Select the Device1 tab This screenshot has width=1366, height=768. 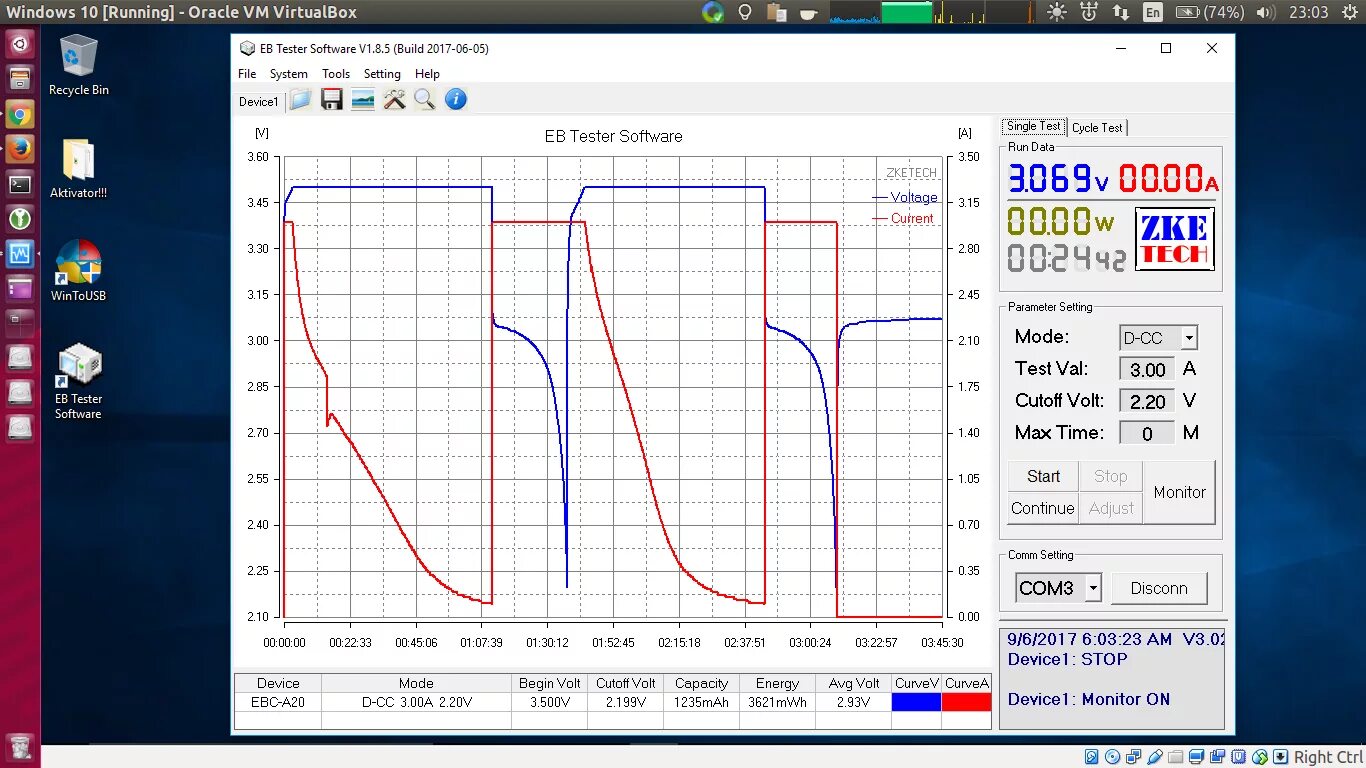[259, 101]
